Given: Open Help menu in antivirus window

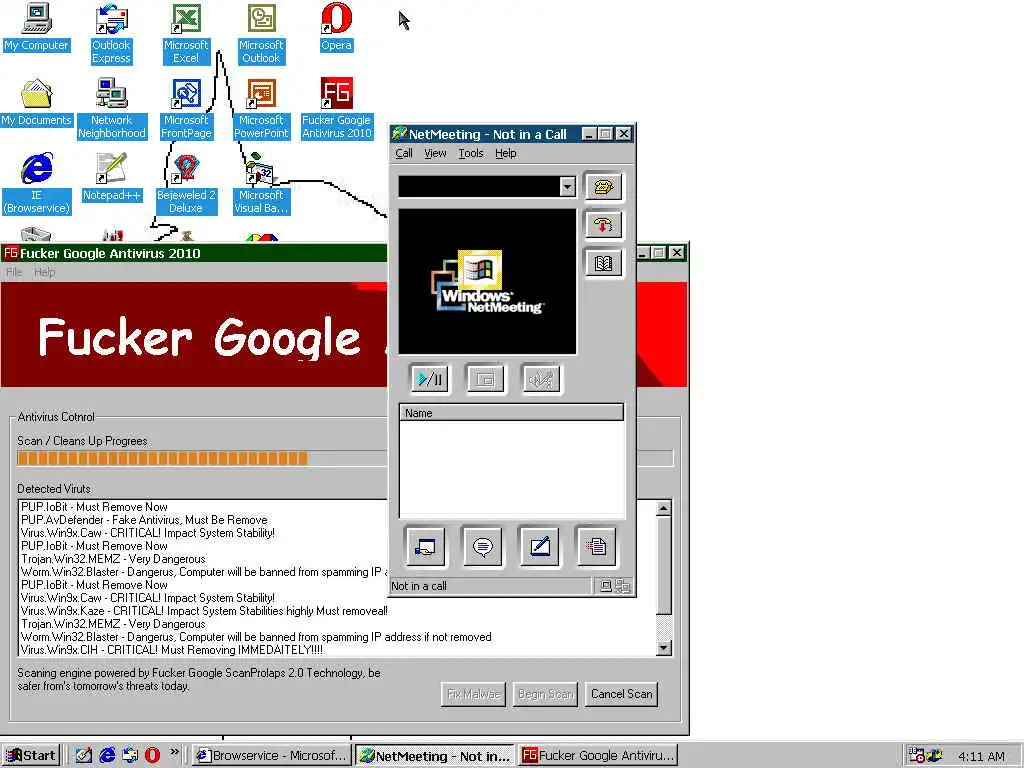Looking at the screenshot, I should (44, 272).
